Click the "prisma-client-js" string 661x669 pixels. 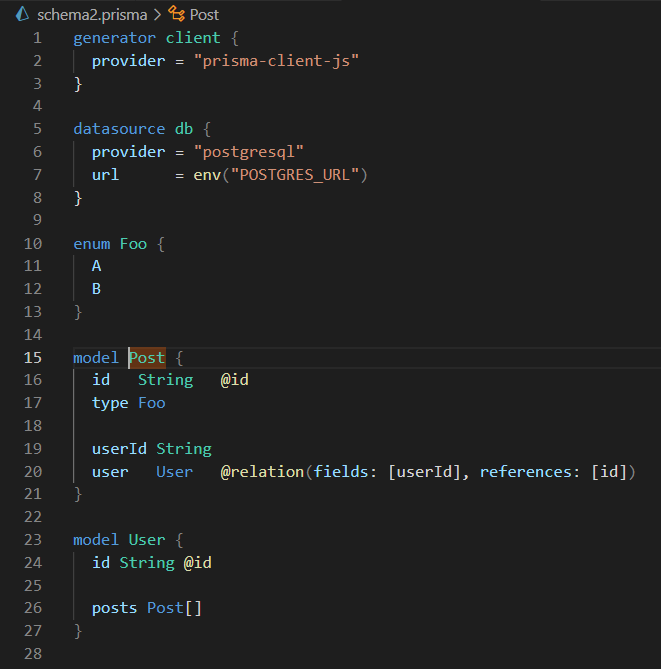(x=276, y=61)
